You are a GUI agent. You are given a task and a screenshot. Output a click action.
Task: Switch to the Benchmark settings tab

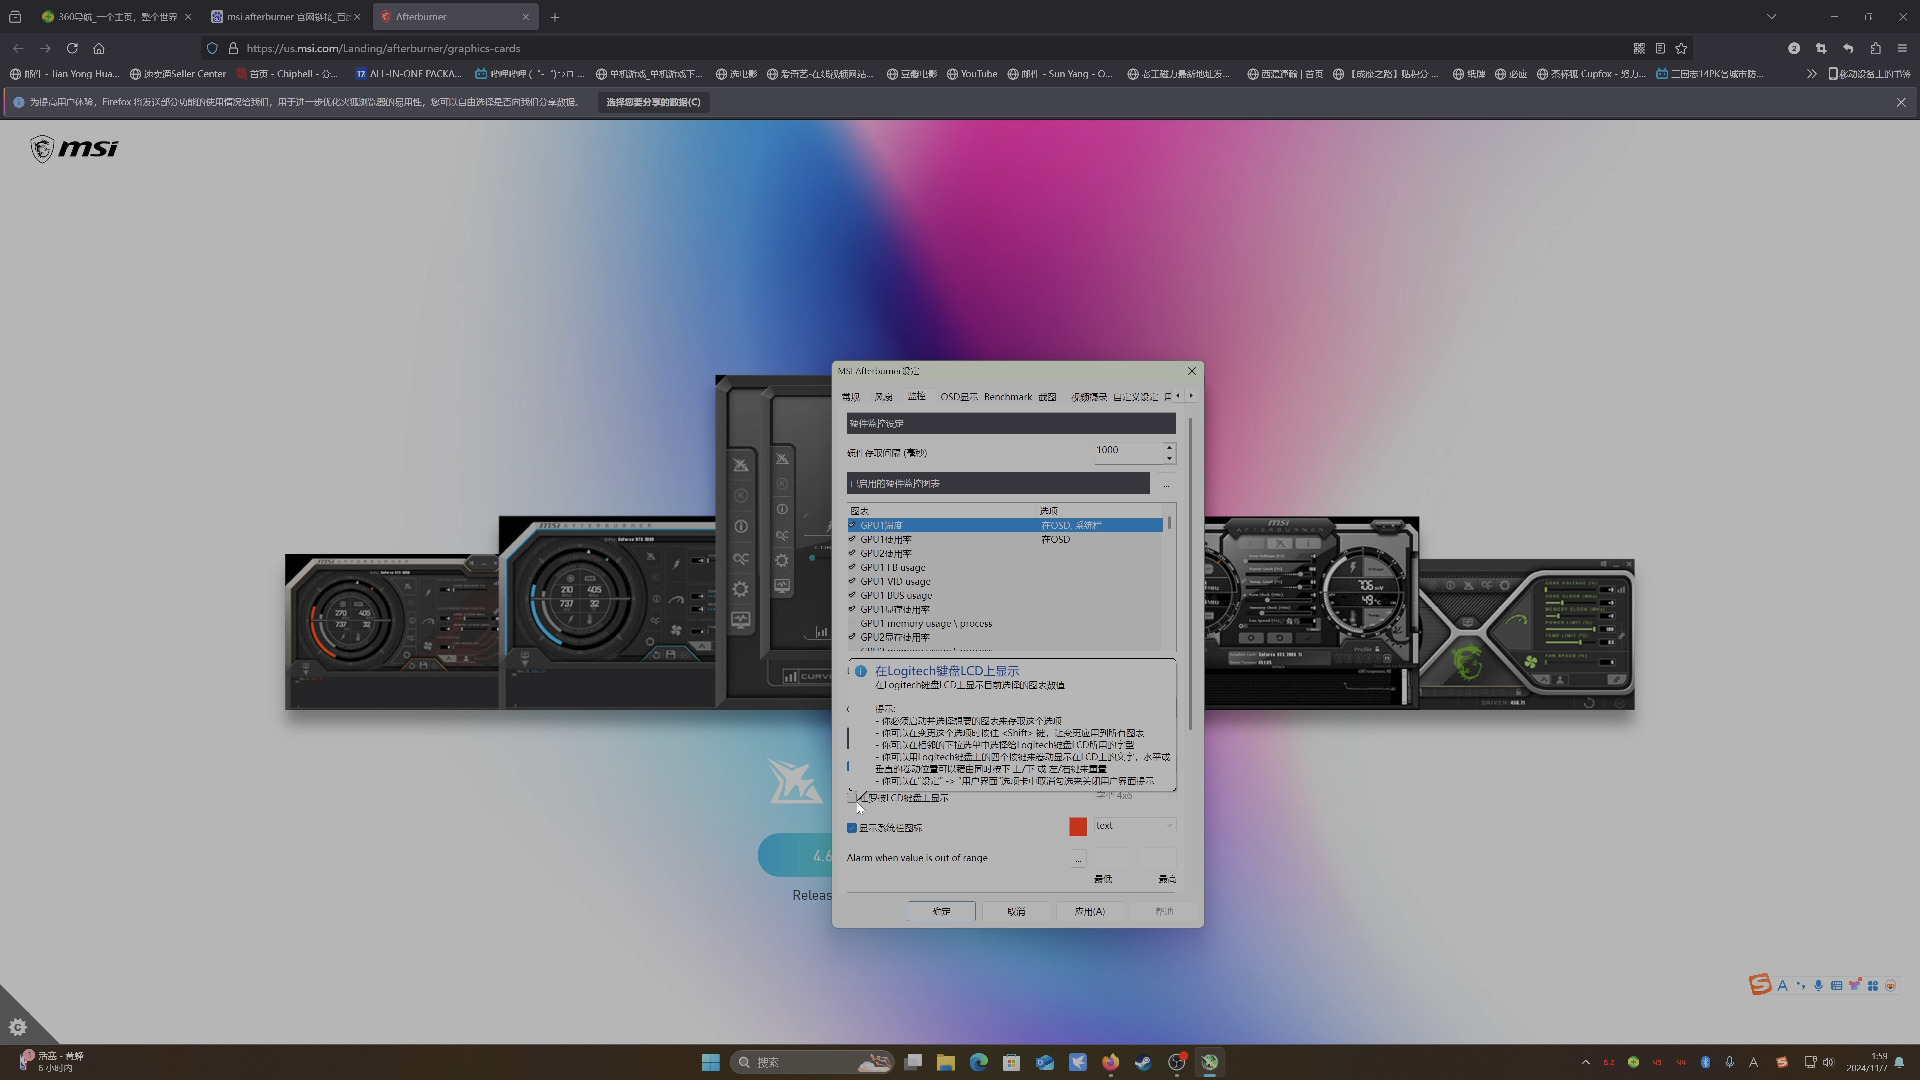[1008, 397]
